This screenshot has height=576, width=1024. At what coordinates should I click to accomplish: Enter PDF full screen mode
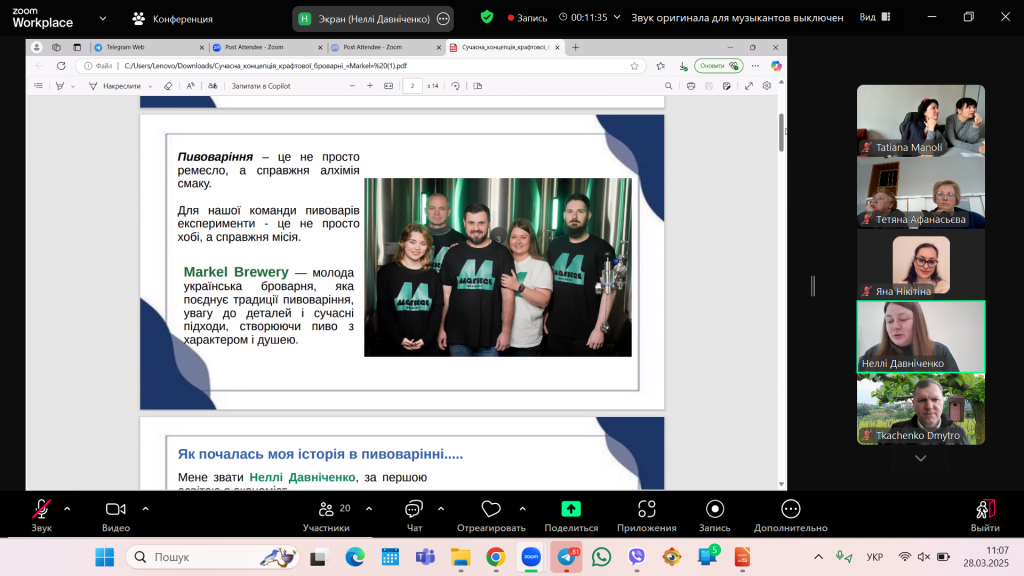[x=748, y=86]
